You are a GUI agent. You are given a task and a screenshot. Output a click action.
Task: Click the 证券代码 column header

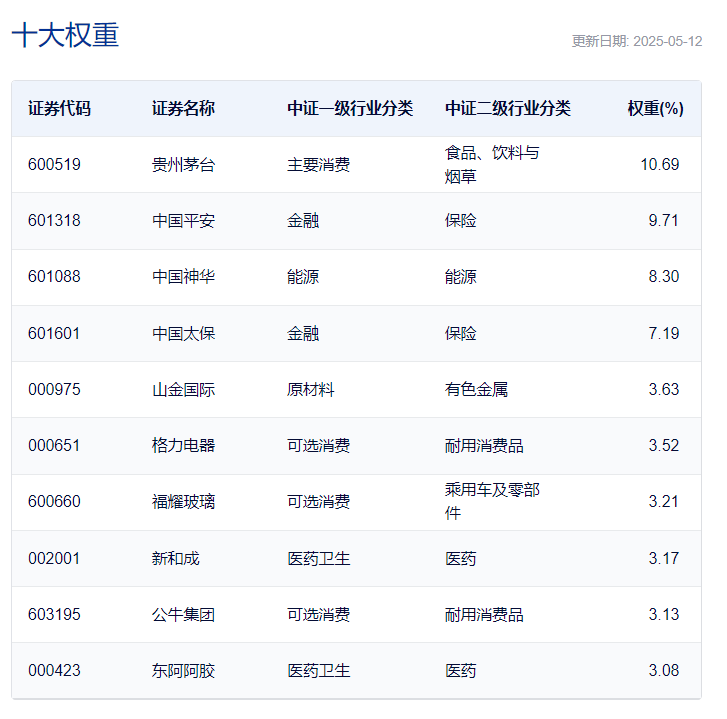(59, 108)
